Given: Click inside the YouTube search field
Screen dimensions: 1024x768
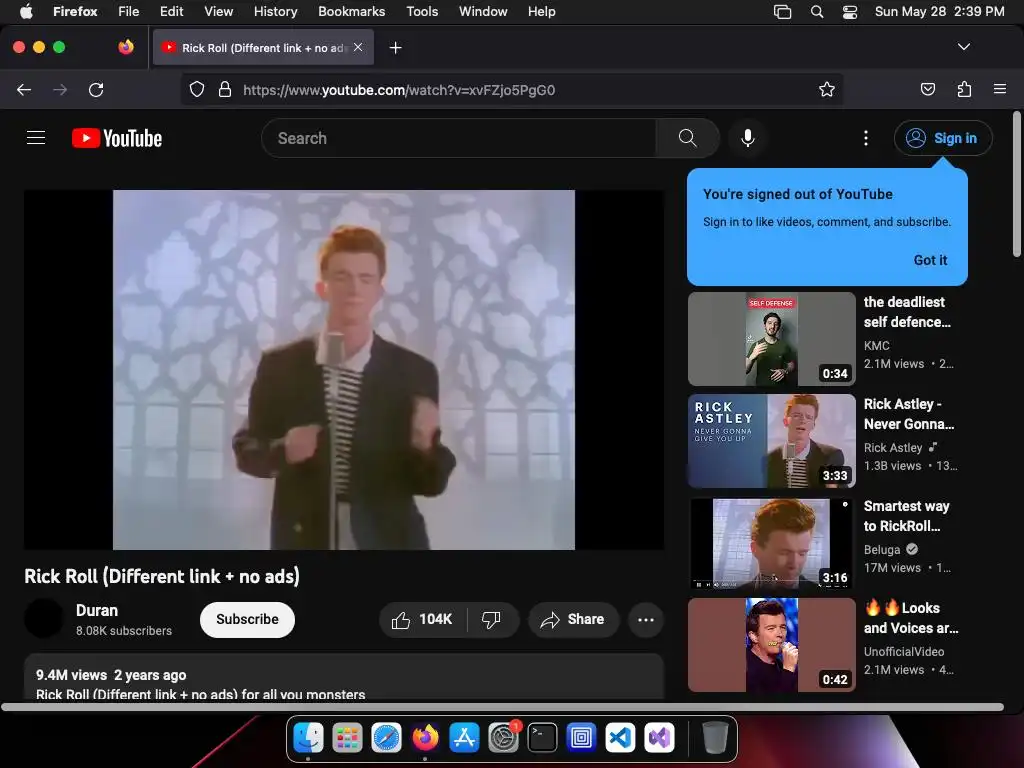Looking at the screenshot, I should (458, 138).
